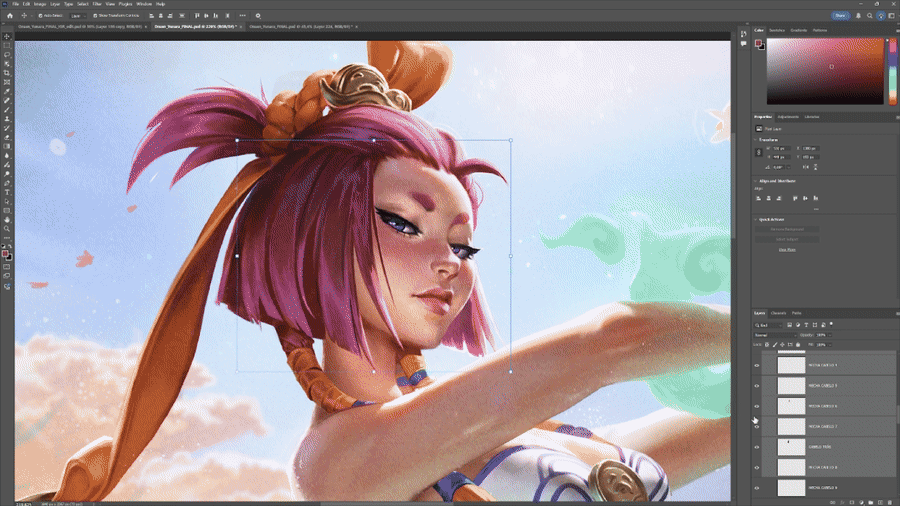Hide the MECHA CABELO 8 layer
Image resolution: width=900 pixels, height=506 pixels.
[x=757, y=468]
